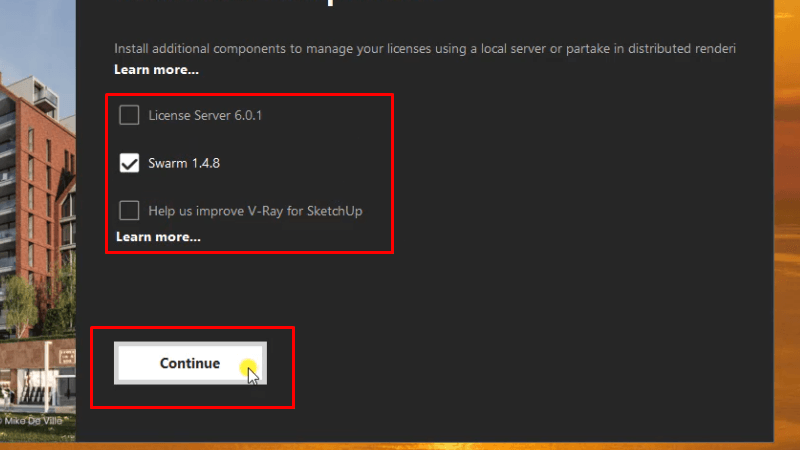Tick the Help us improve V-Ray checkbox
Viewport: 800px width, 450px height.
129,210
